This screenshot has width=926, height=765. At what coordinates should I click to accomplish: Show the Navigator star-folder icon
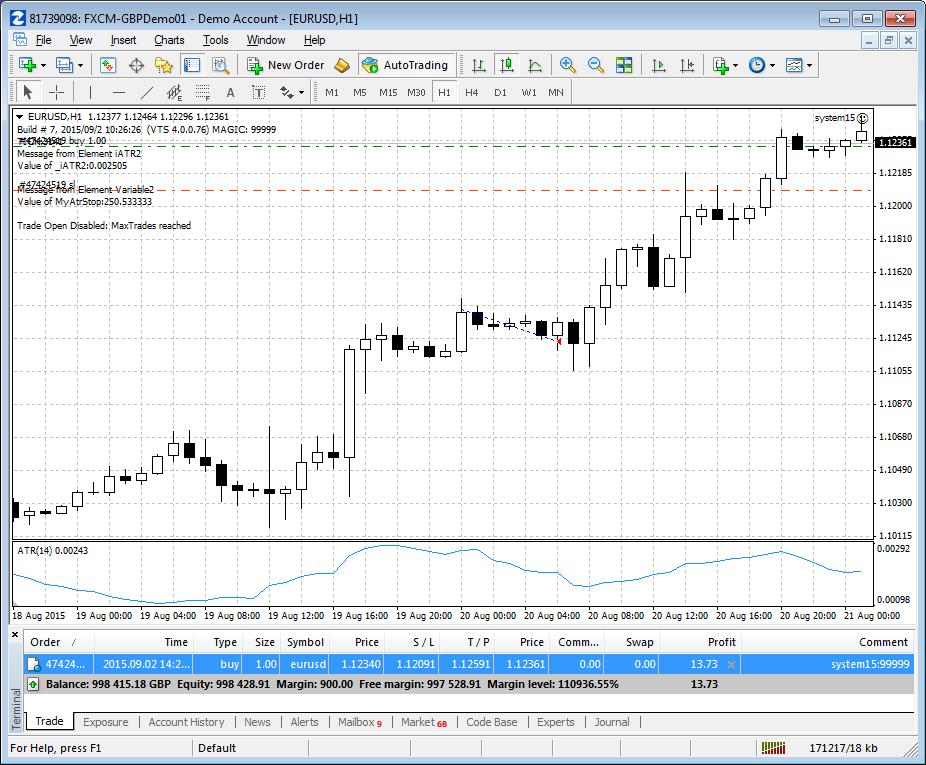pos(164,65)
